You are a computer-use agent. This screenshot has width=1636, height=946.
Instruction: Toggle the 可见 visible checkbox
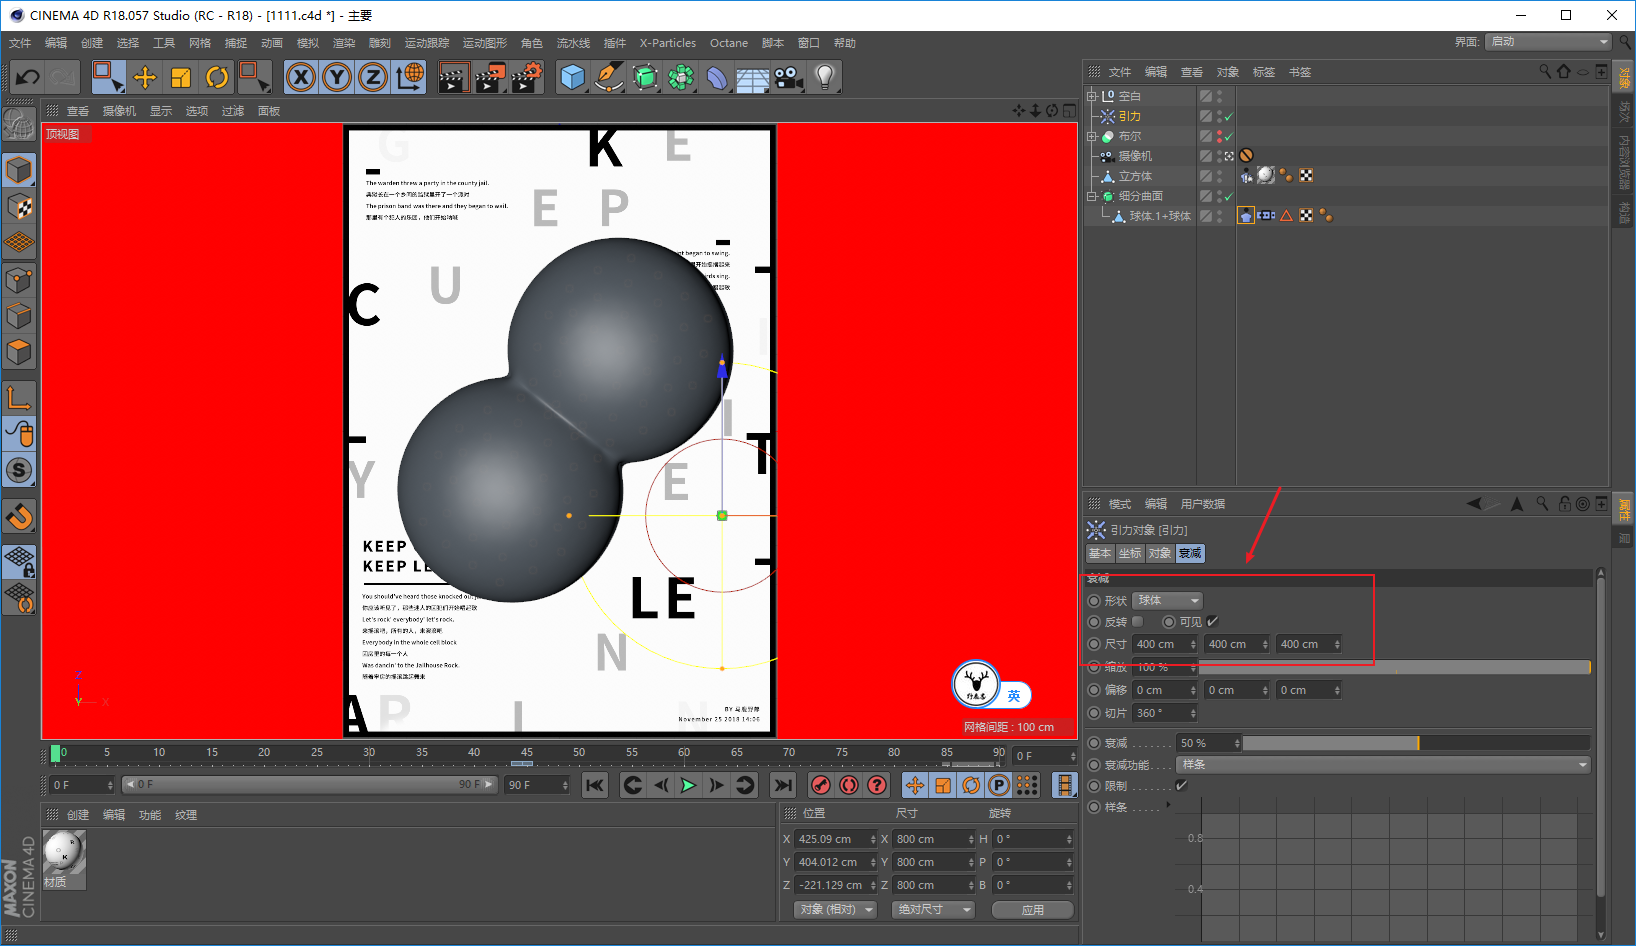1212,622
